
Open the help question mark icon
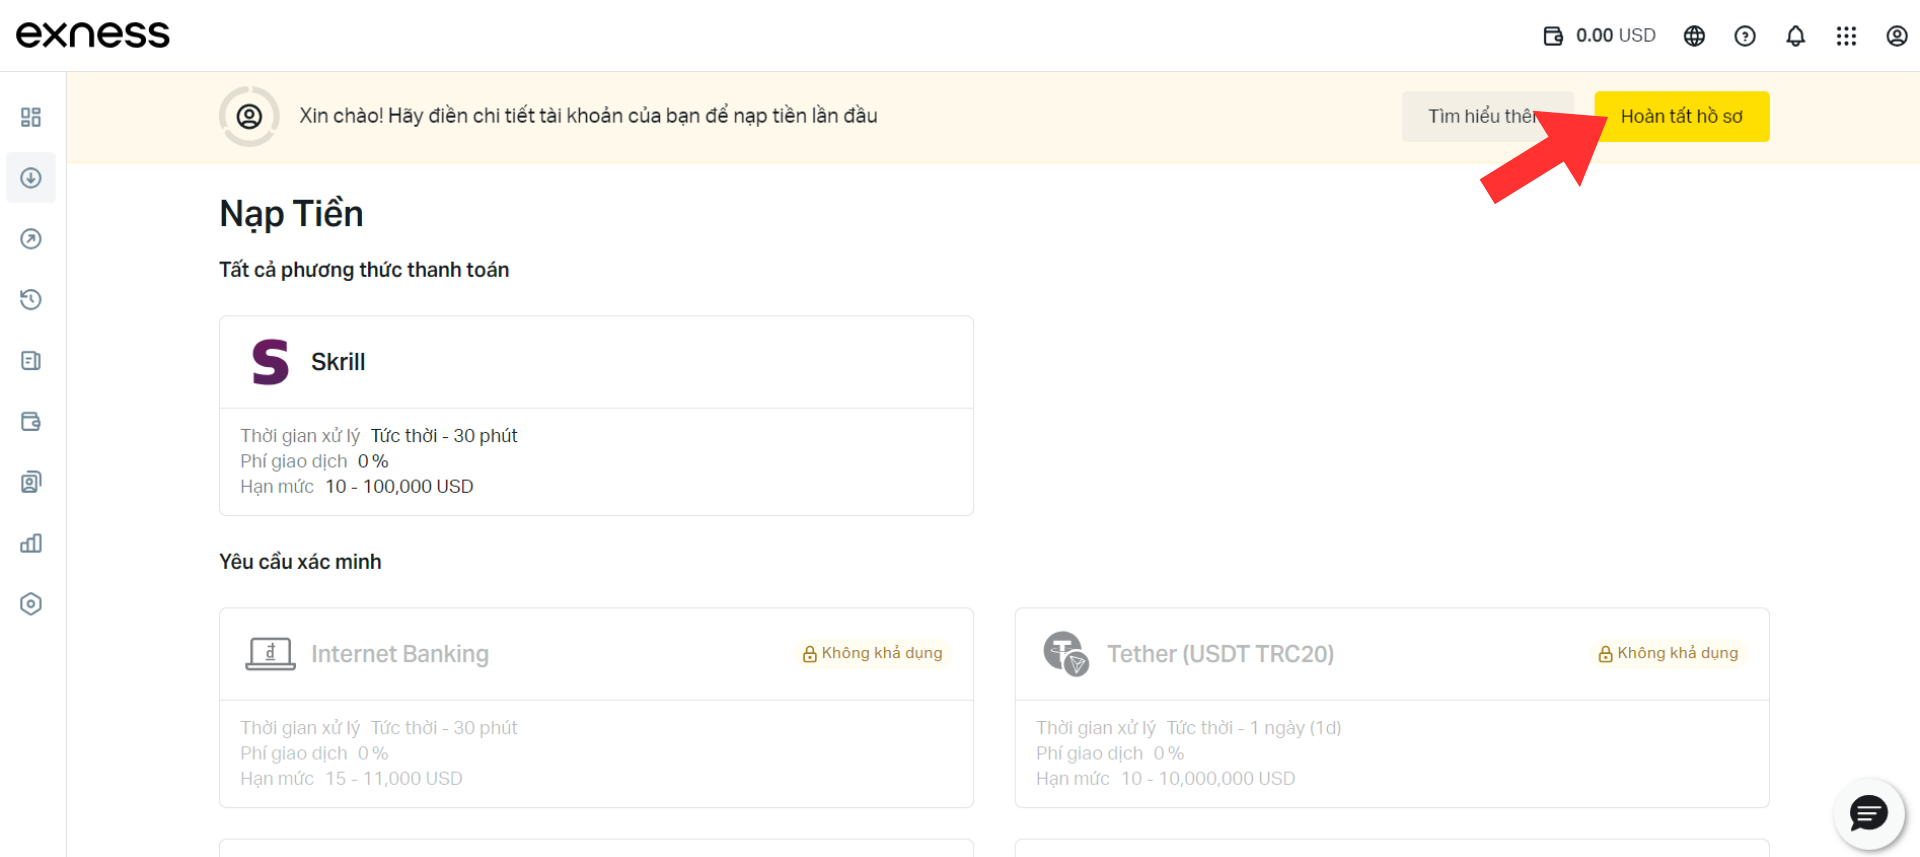coord(1745,36)
